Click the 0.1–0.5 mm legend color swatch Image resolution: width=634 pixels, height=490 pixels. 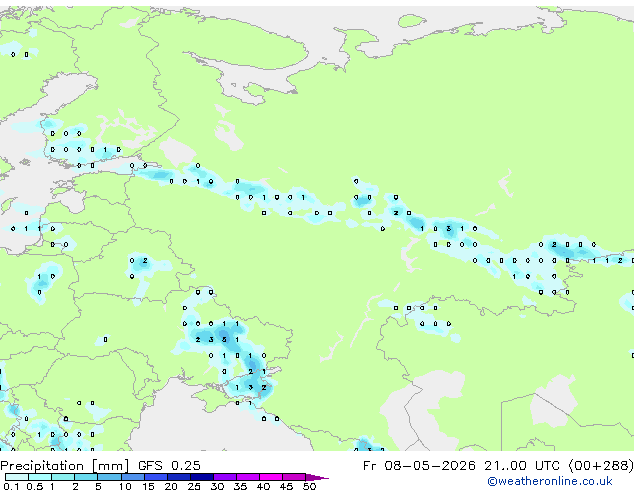click(x=17, y=477)
